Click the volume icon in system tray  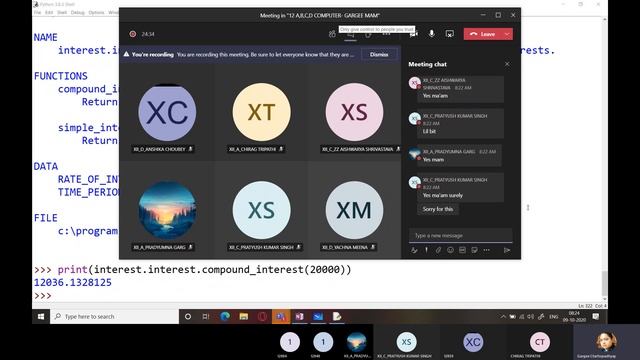531,316
